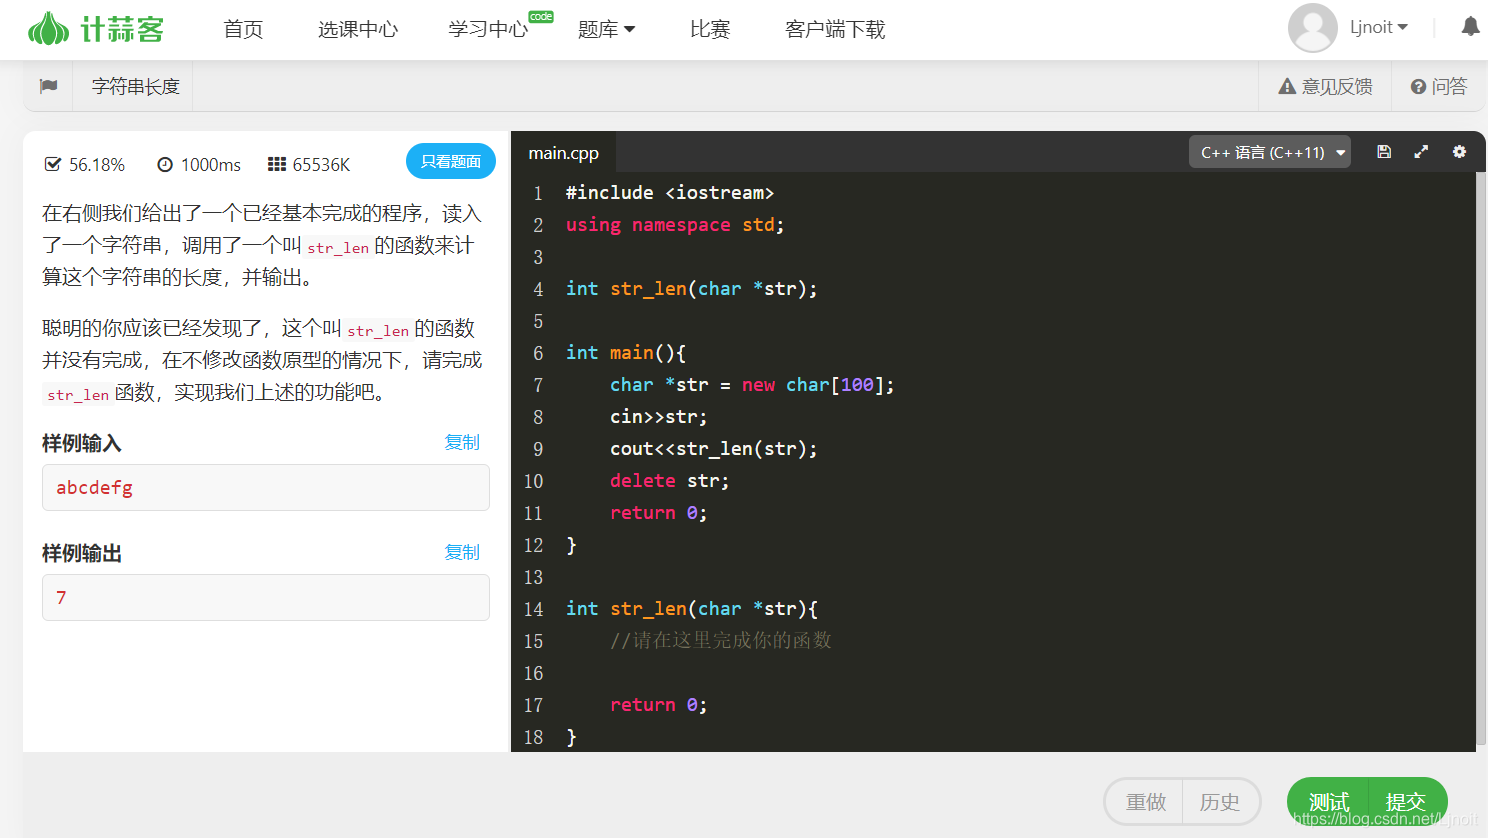Navigate to 比赛 in the top menu
This screenshot has width=1488, height=838.
[710, 29]
